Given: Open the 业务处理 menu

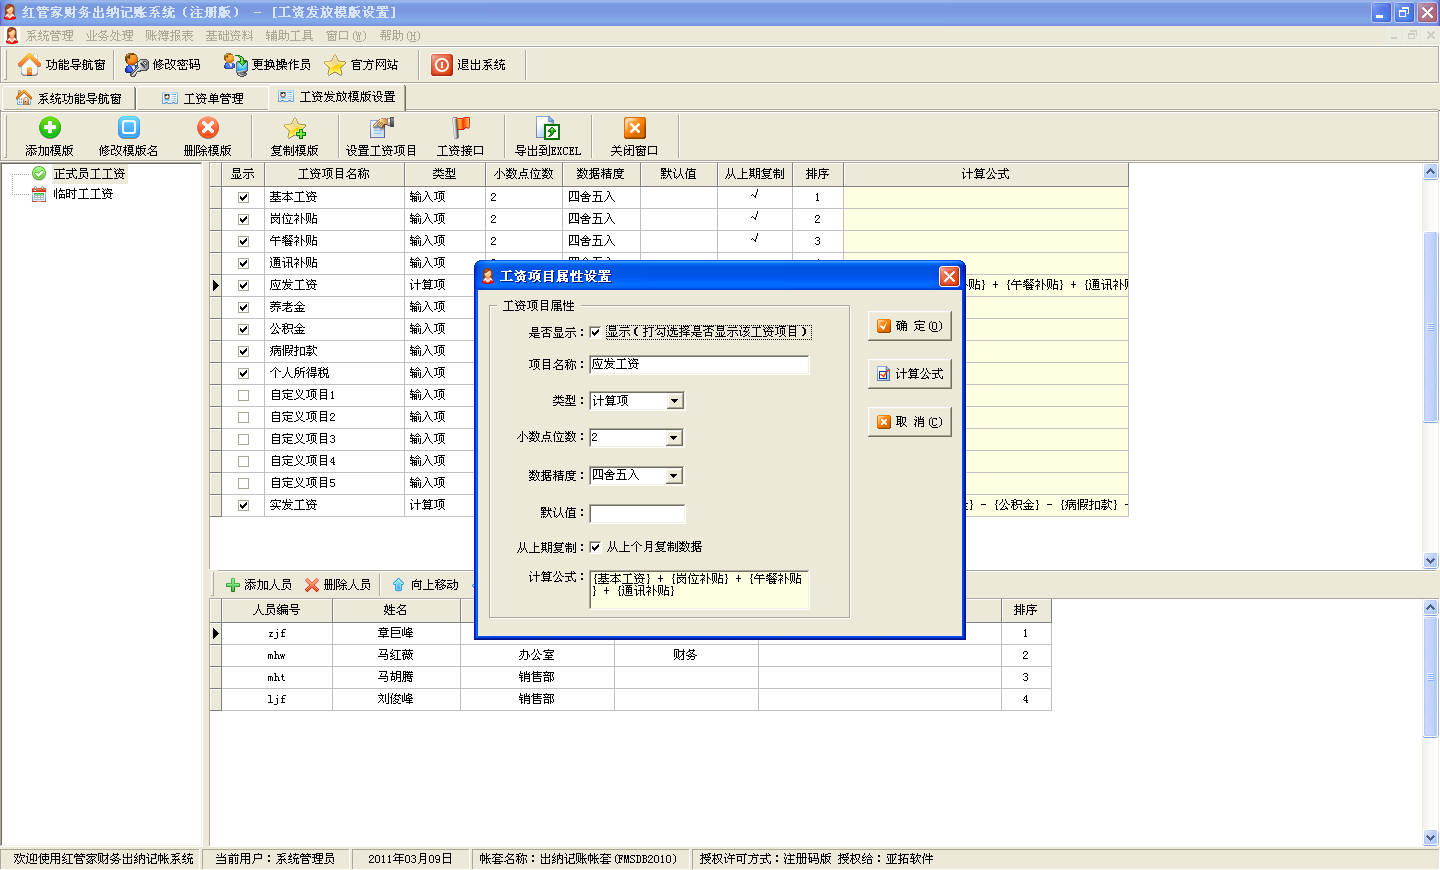Looking at the screenshot, I should pos(109,36).
